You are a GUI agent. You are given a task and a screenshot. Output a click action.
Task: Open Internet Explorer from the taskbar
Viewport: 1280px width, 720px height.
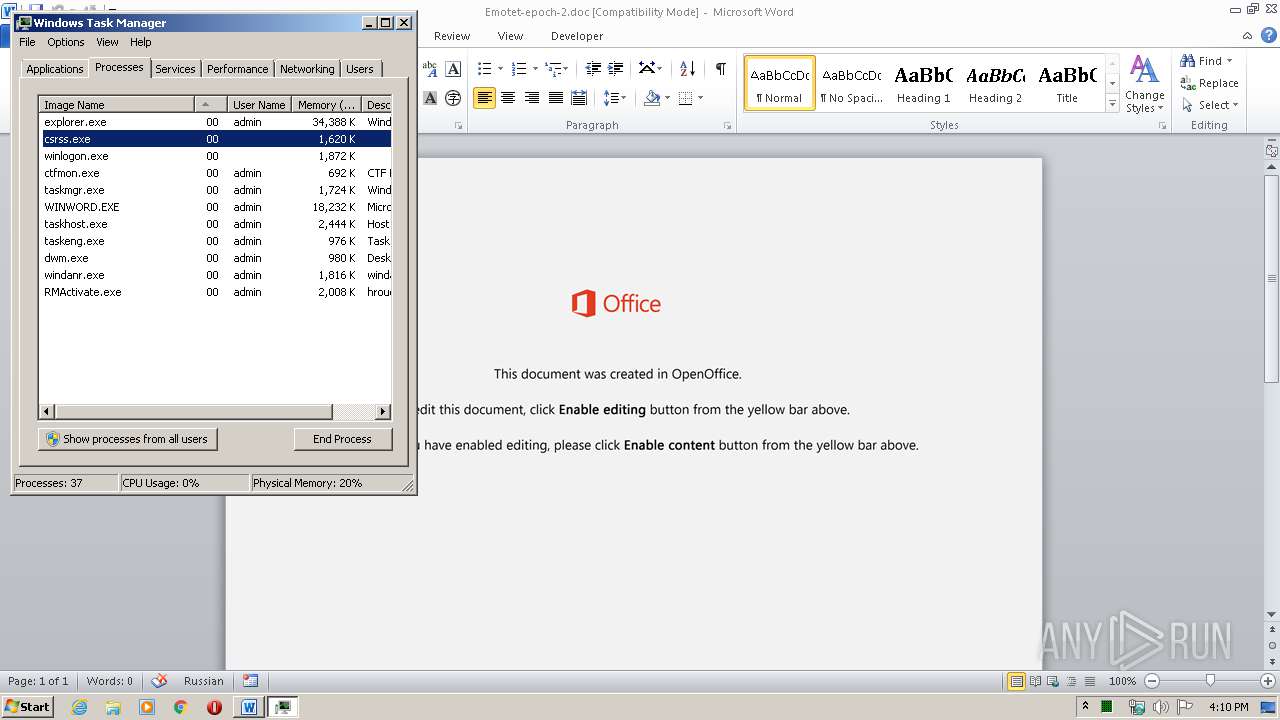point(80,707)
